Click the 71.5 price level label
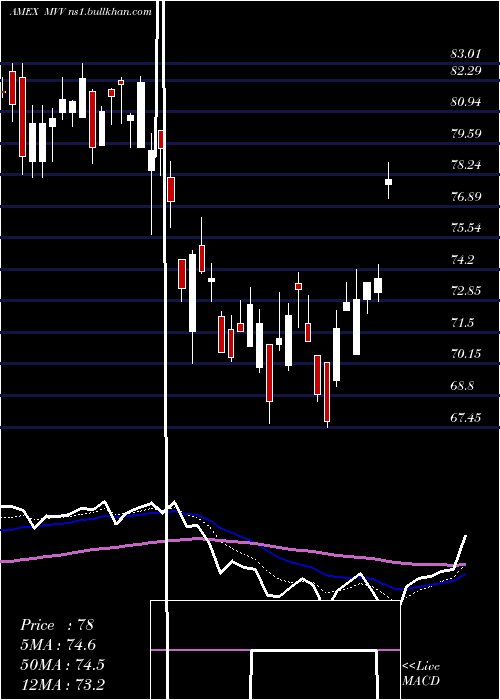The width and height of the screenshot is (500, 700). click(x=462, y=323)
